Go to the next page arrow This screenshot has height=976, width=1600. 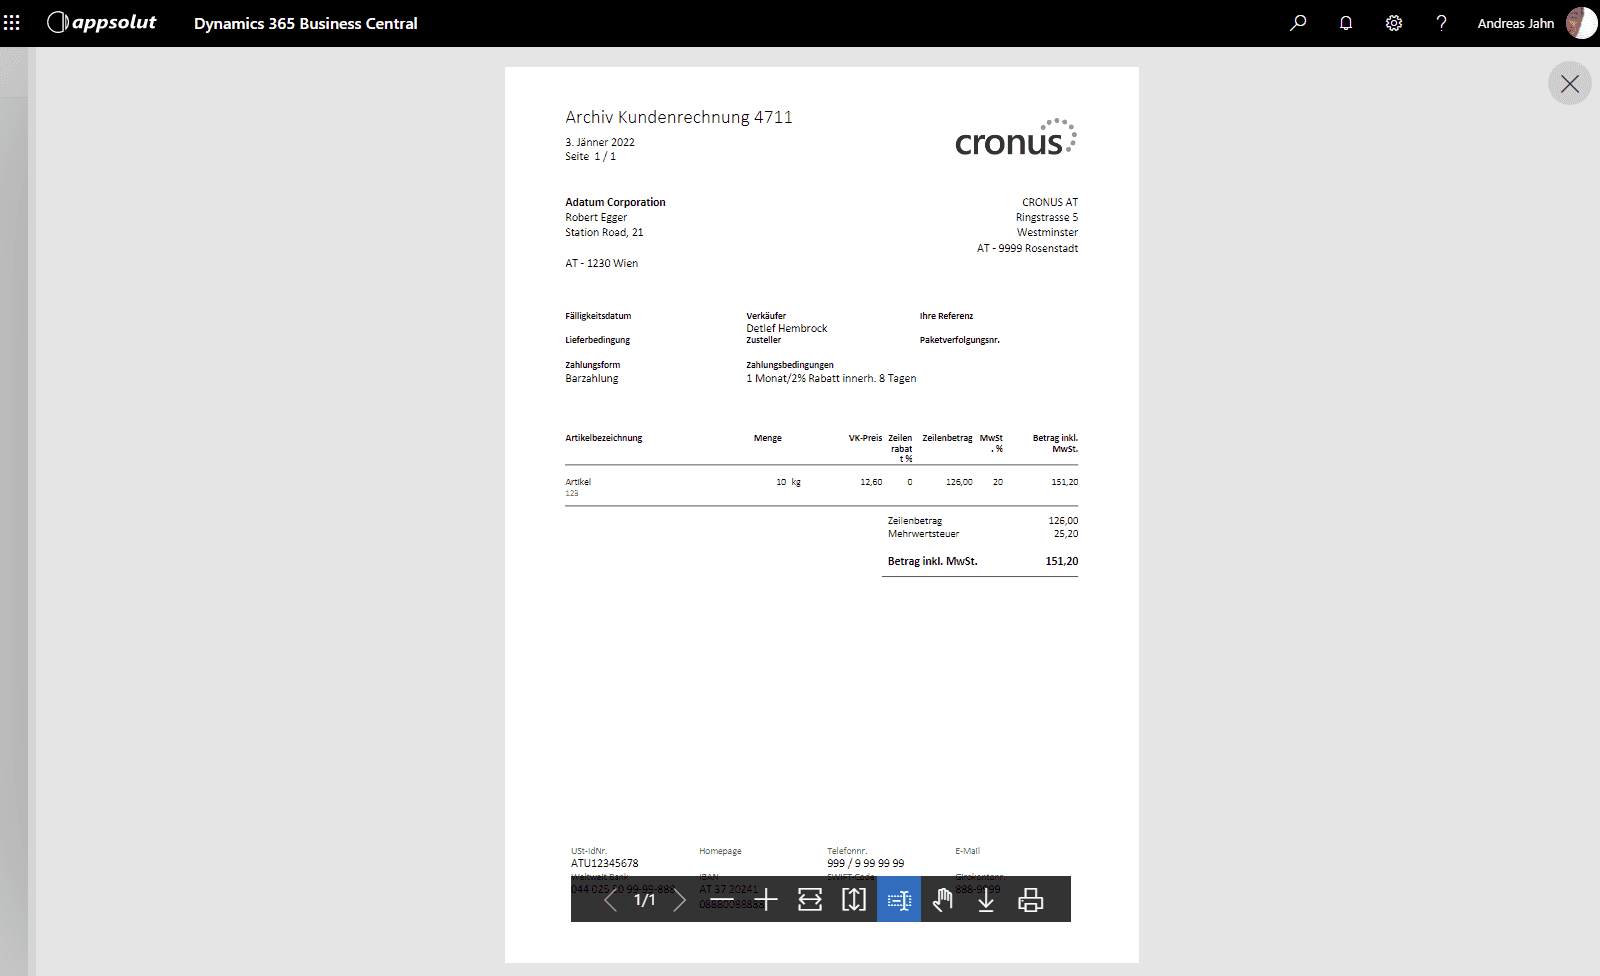(x=680, y=900)
